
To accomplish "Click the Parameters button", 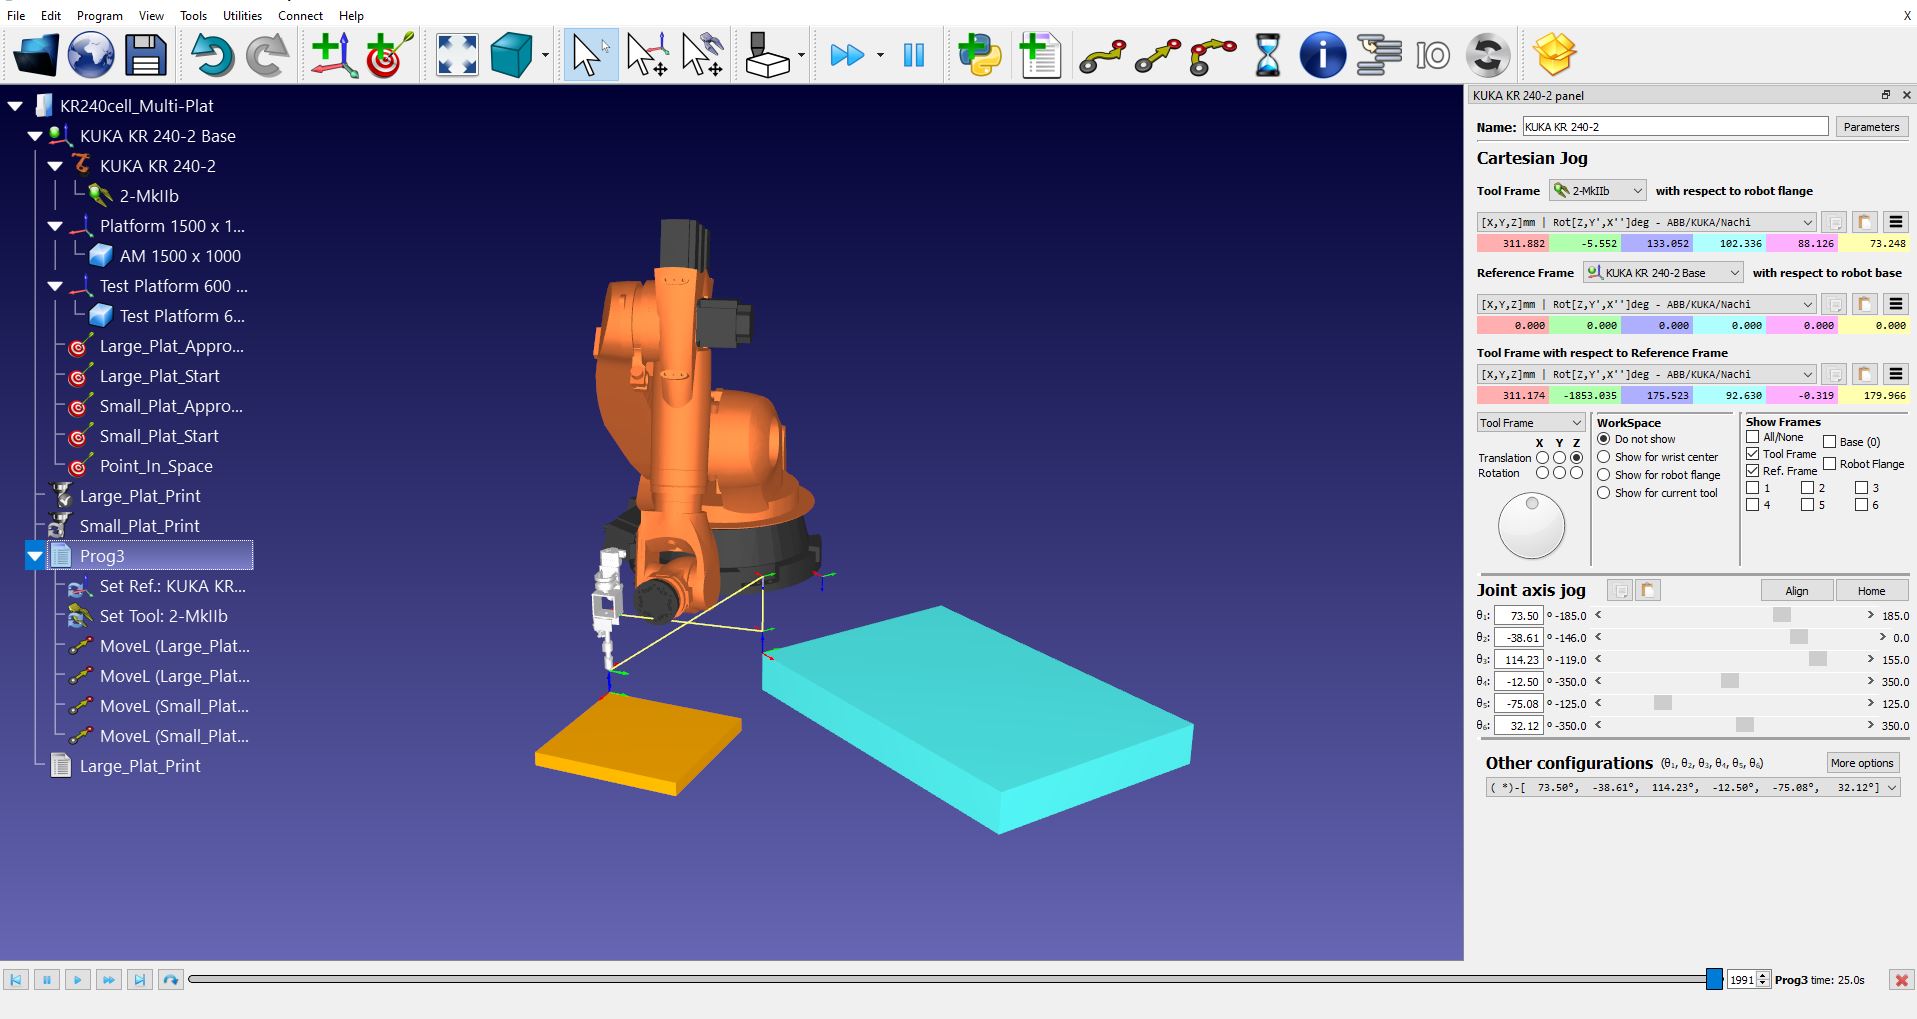I will [1871, 127].
